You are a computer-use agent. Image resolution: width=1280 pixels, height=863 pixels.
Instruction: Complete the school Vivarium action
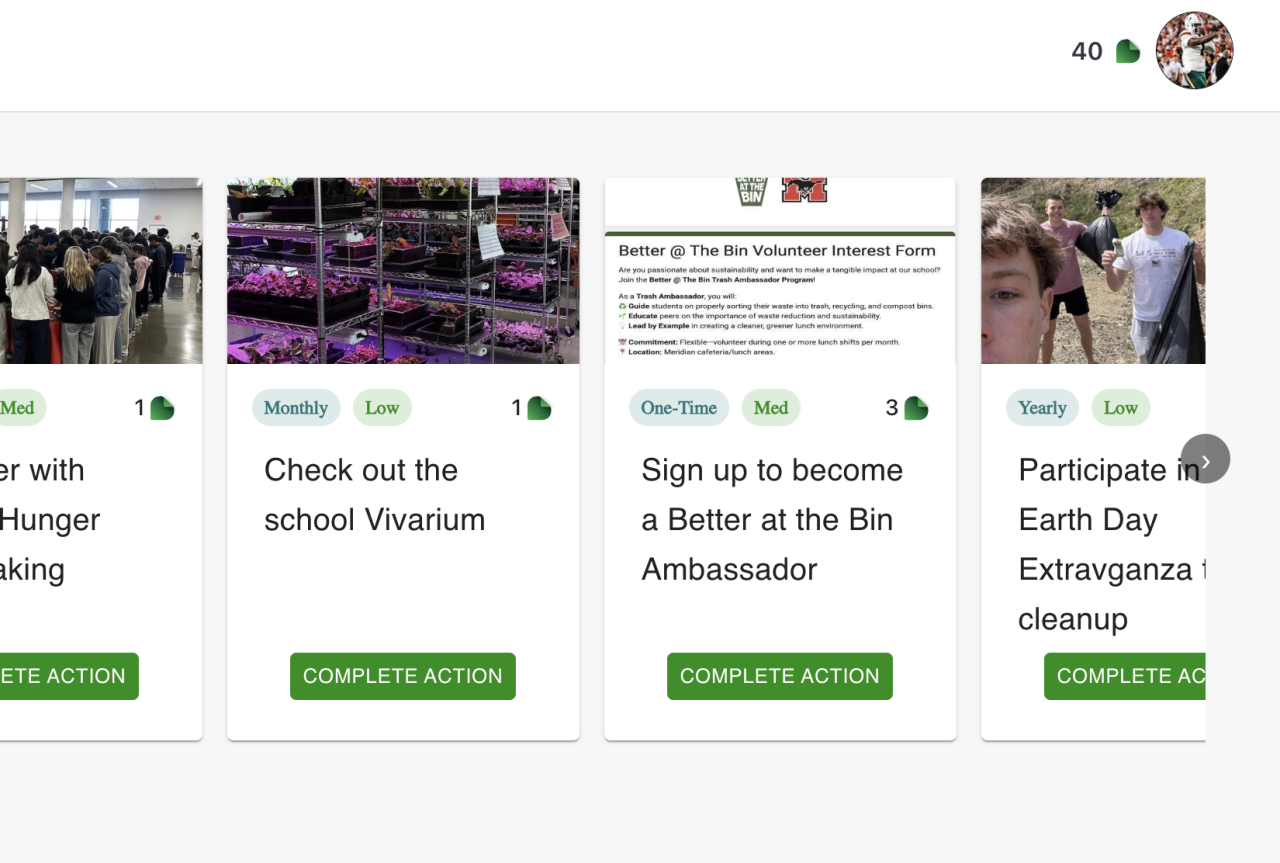(403, 676)
